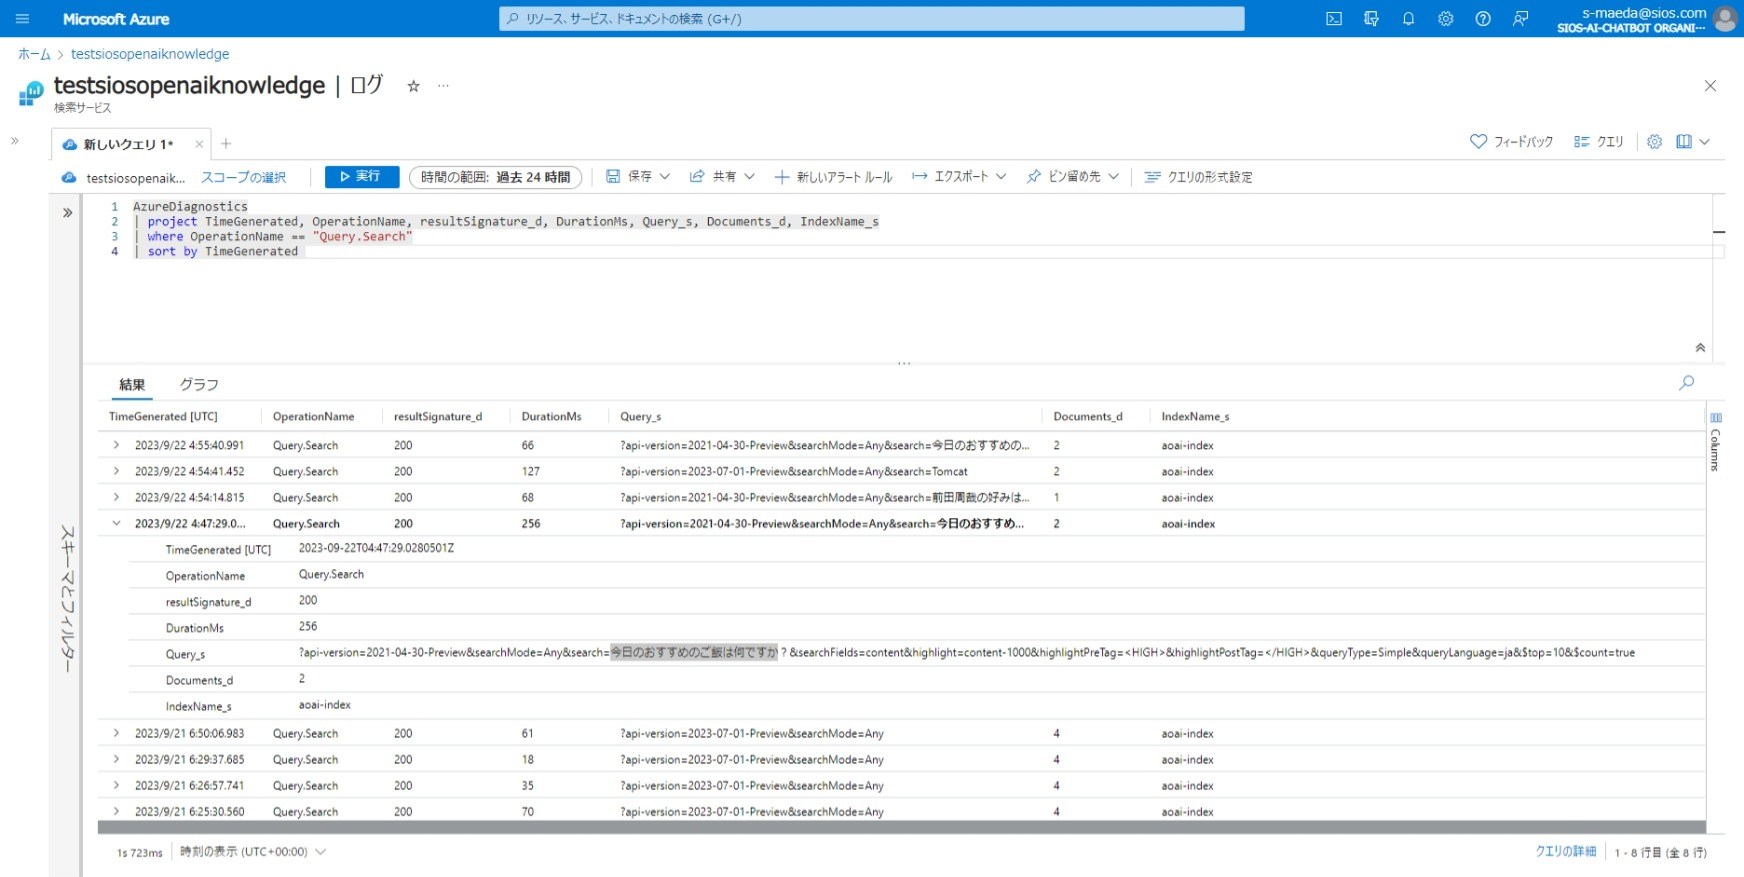
Task: Sort by TimeGenerated [UTC] column header
Action: click(163, 416)
